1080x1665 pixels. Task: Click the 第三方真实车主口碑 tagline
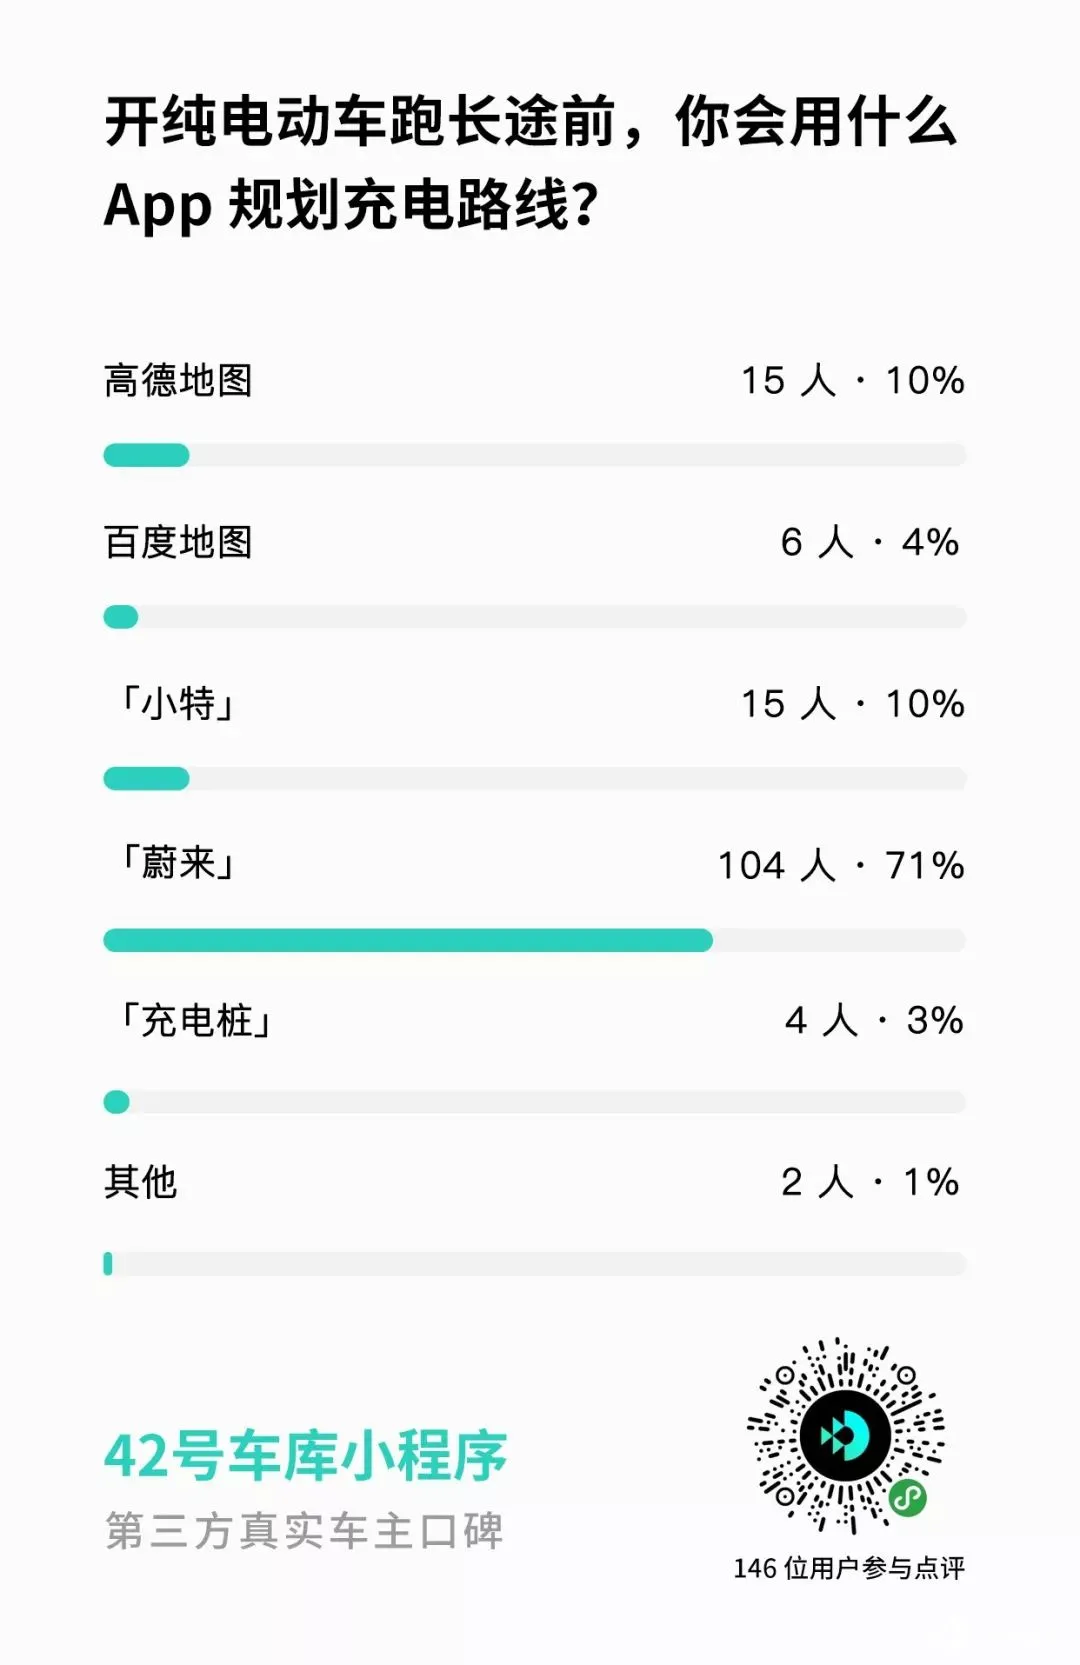click(x=304, y=1531)
